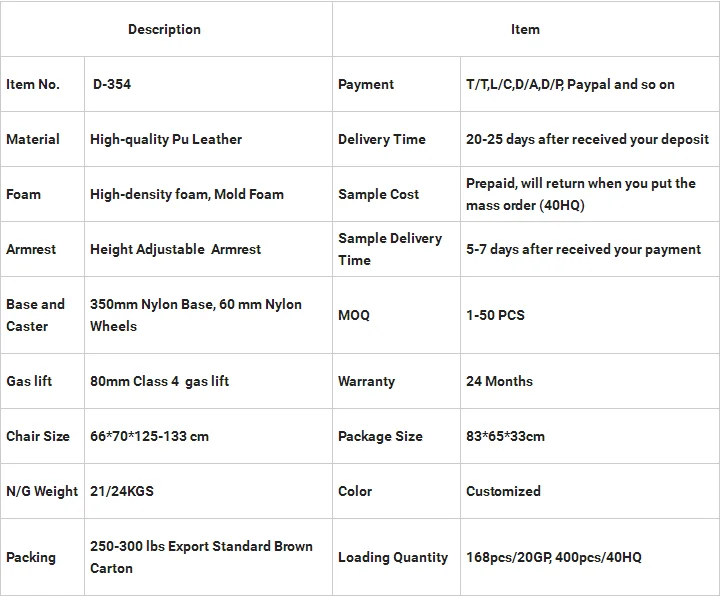
Task: Click the 168pcs/20GP loading quantity value
Action: [x=554, y=557]
